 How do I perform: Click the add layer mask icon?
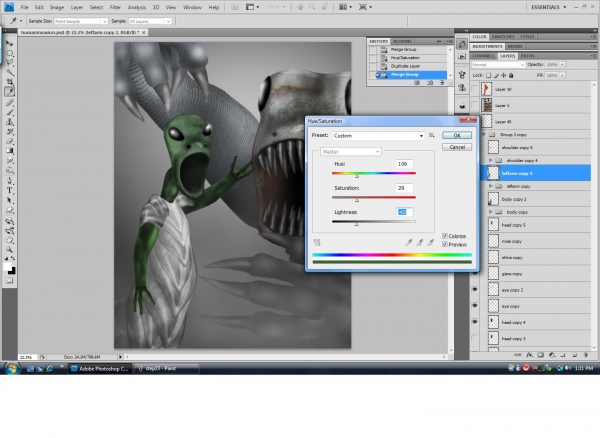point(540,355)
